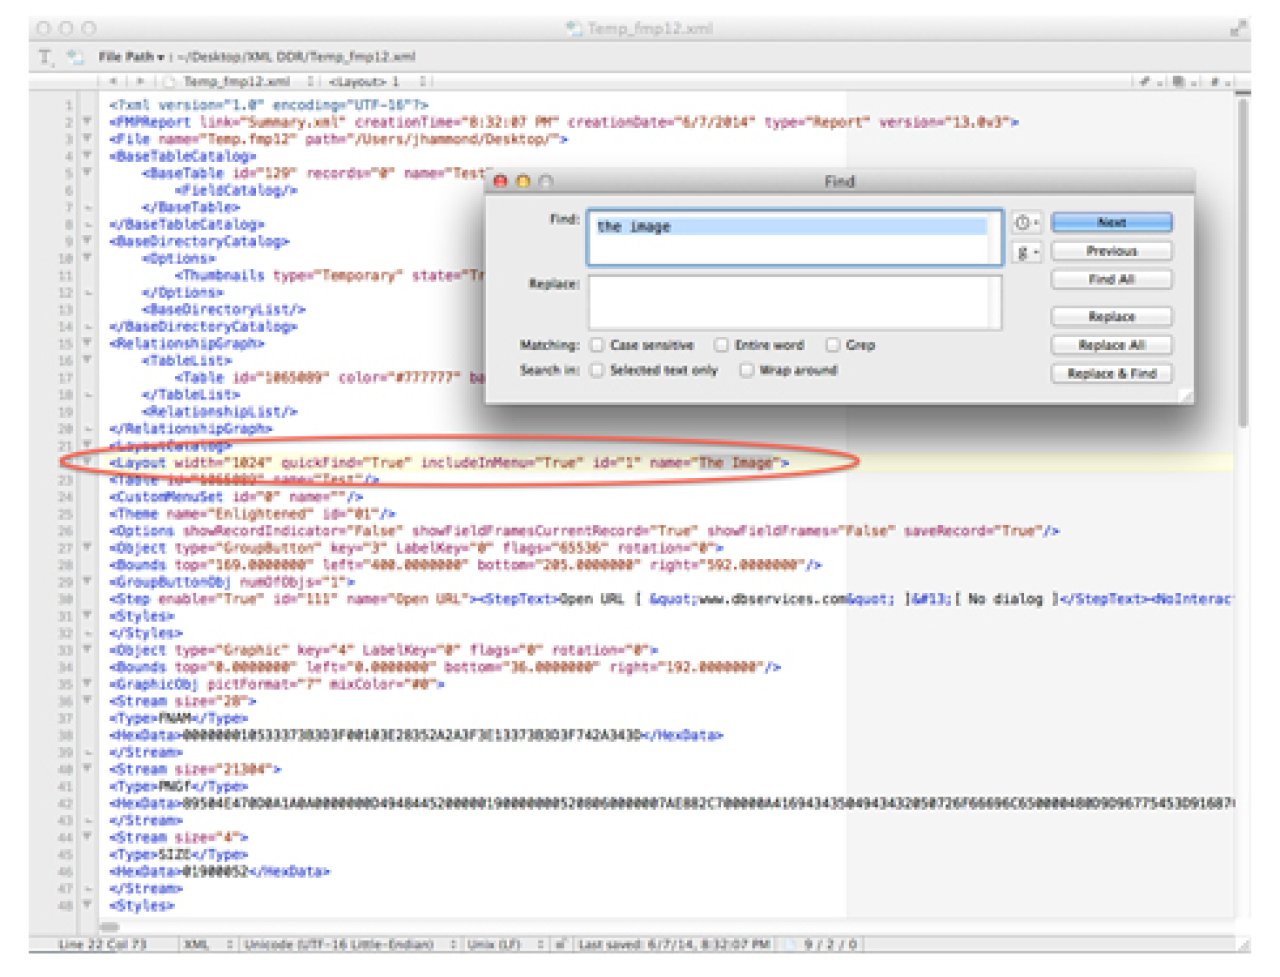Viewport: 1280px width, 977px height.
Task: Click the <Options showRecordIndicator line
Action: [x=584, y=531]
